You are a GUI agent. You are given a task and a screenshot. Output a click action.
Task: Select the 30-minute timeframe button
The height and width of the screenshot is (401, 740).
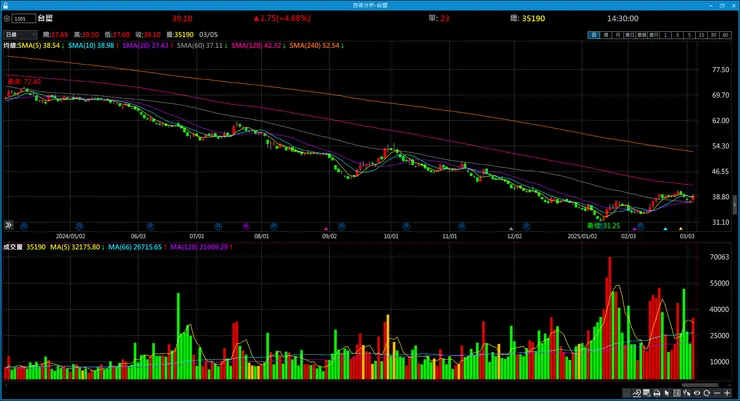tap(713, 35)
